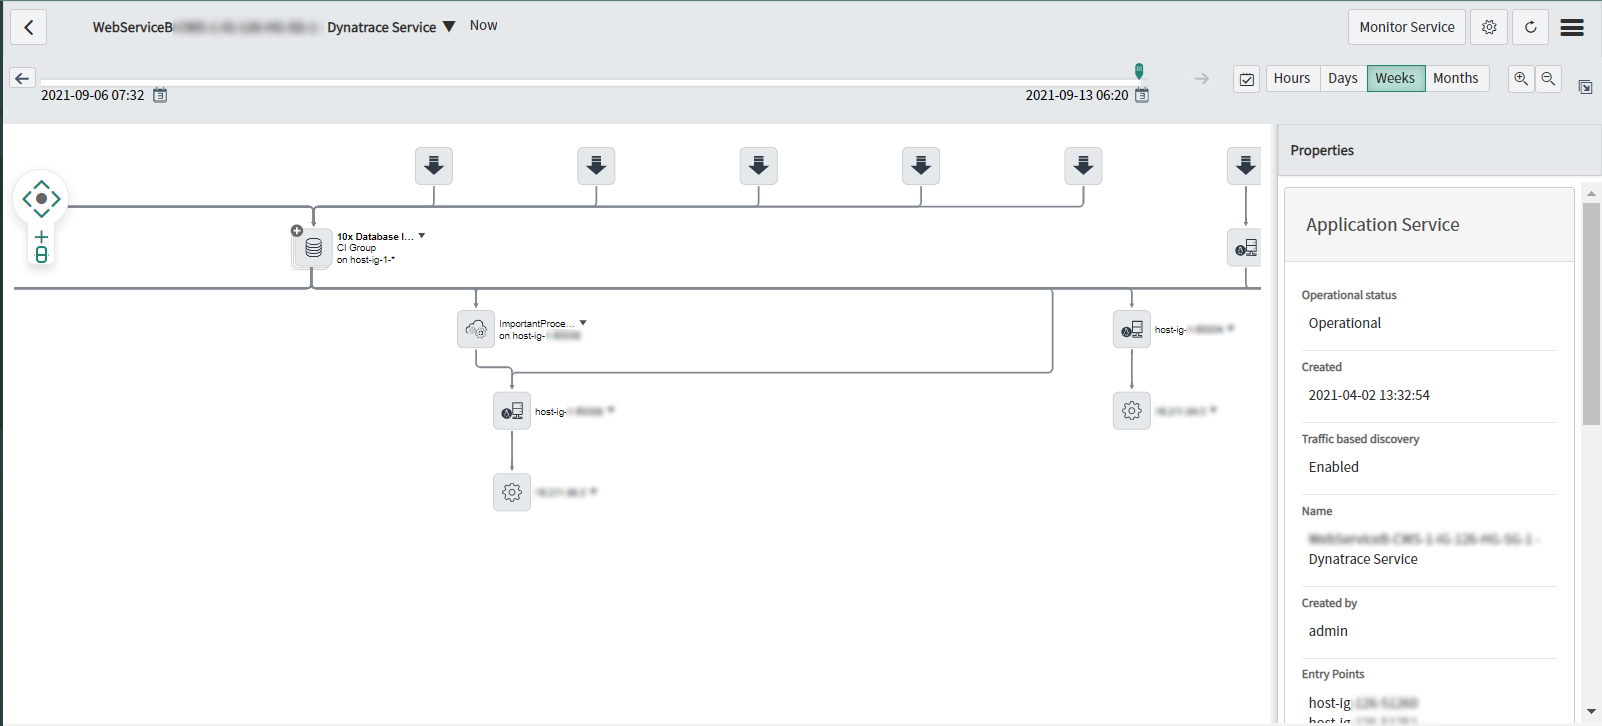Click the scrollbar down arrow in Properties
The width and height of the screenshot is (1602, 726).
coord(1591,712)
